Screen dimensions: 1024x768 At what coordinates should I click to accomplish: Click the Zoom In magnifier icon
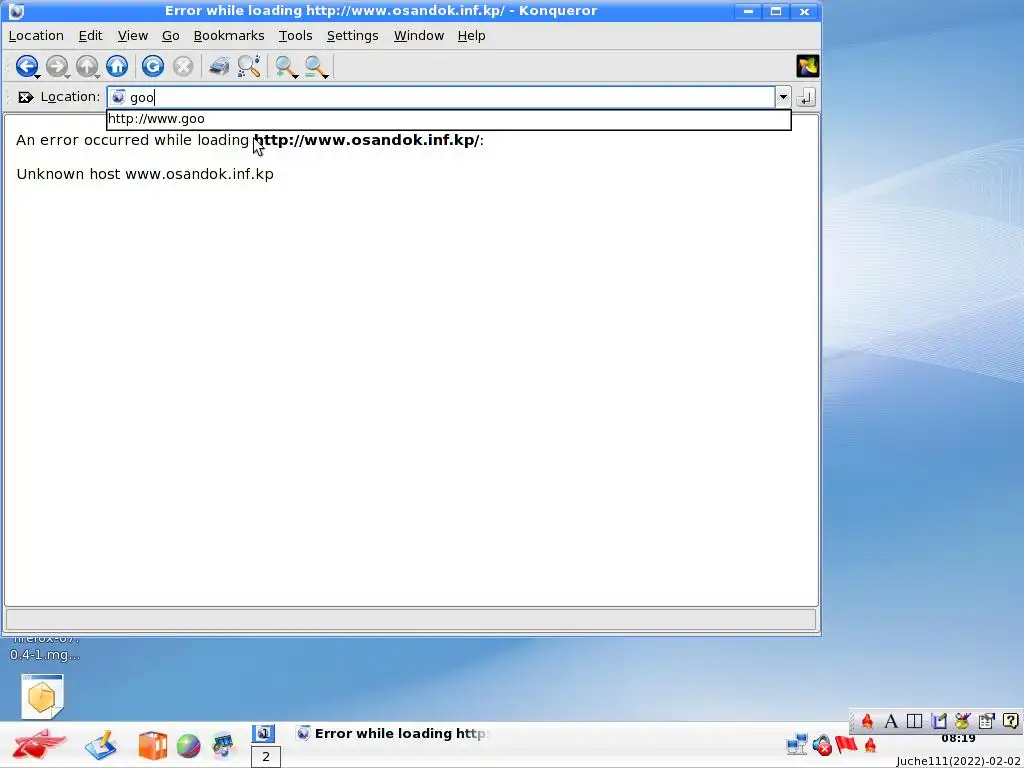(x=284, y=65)
